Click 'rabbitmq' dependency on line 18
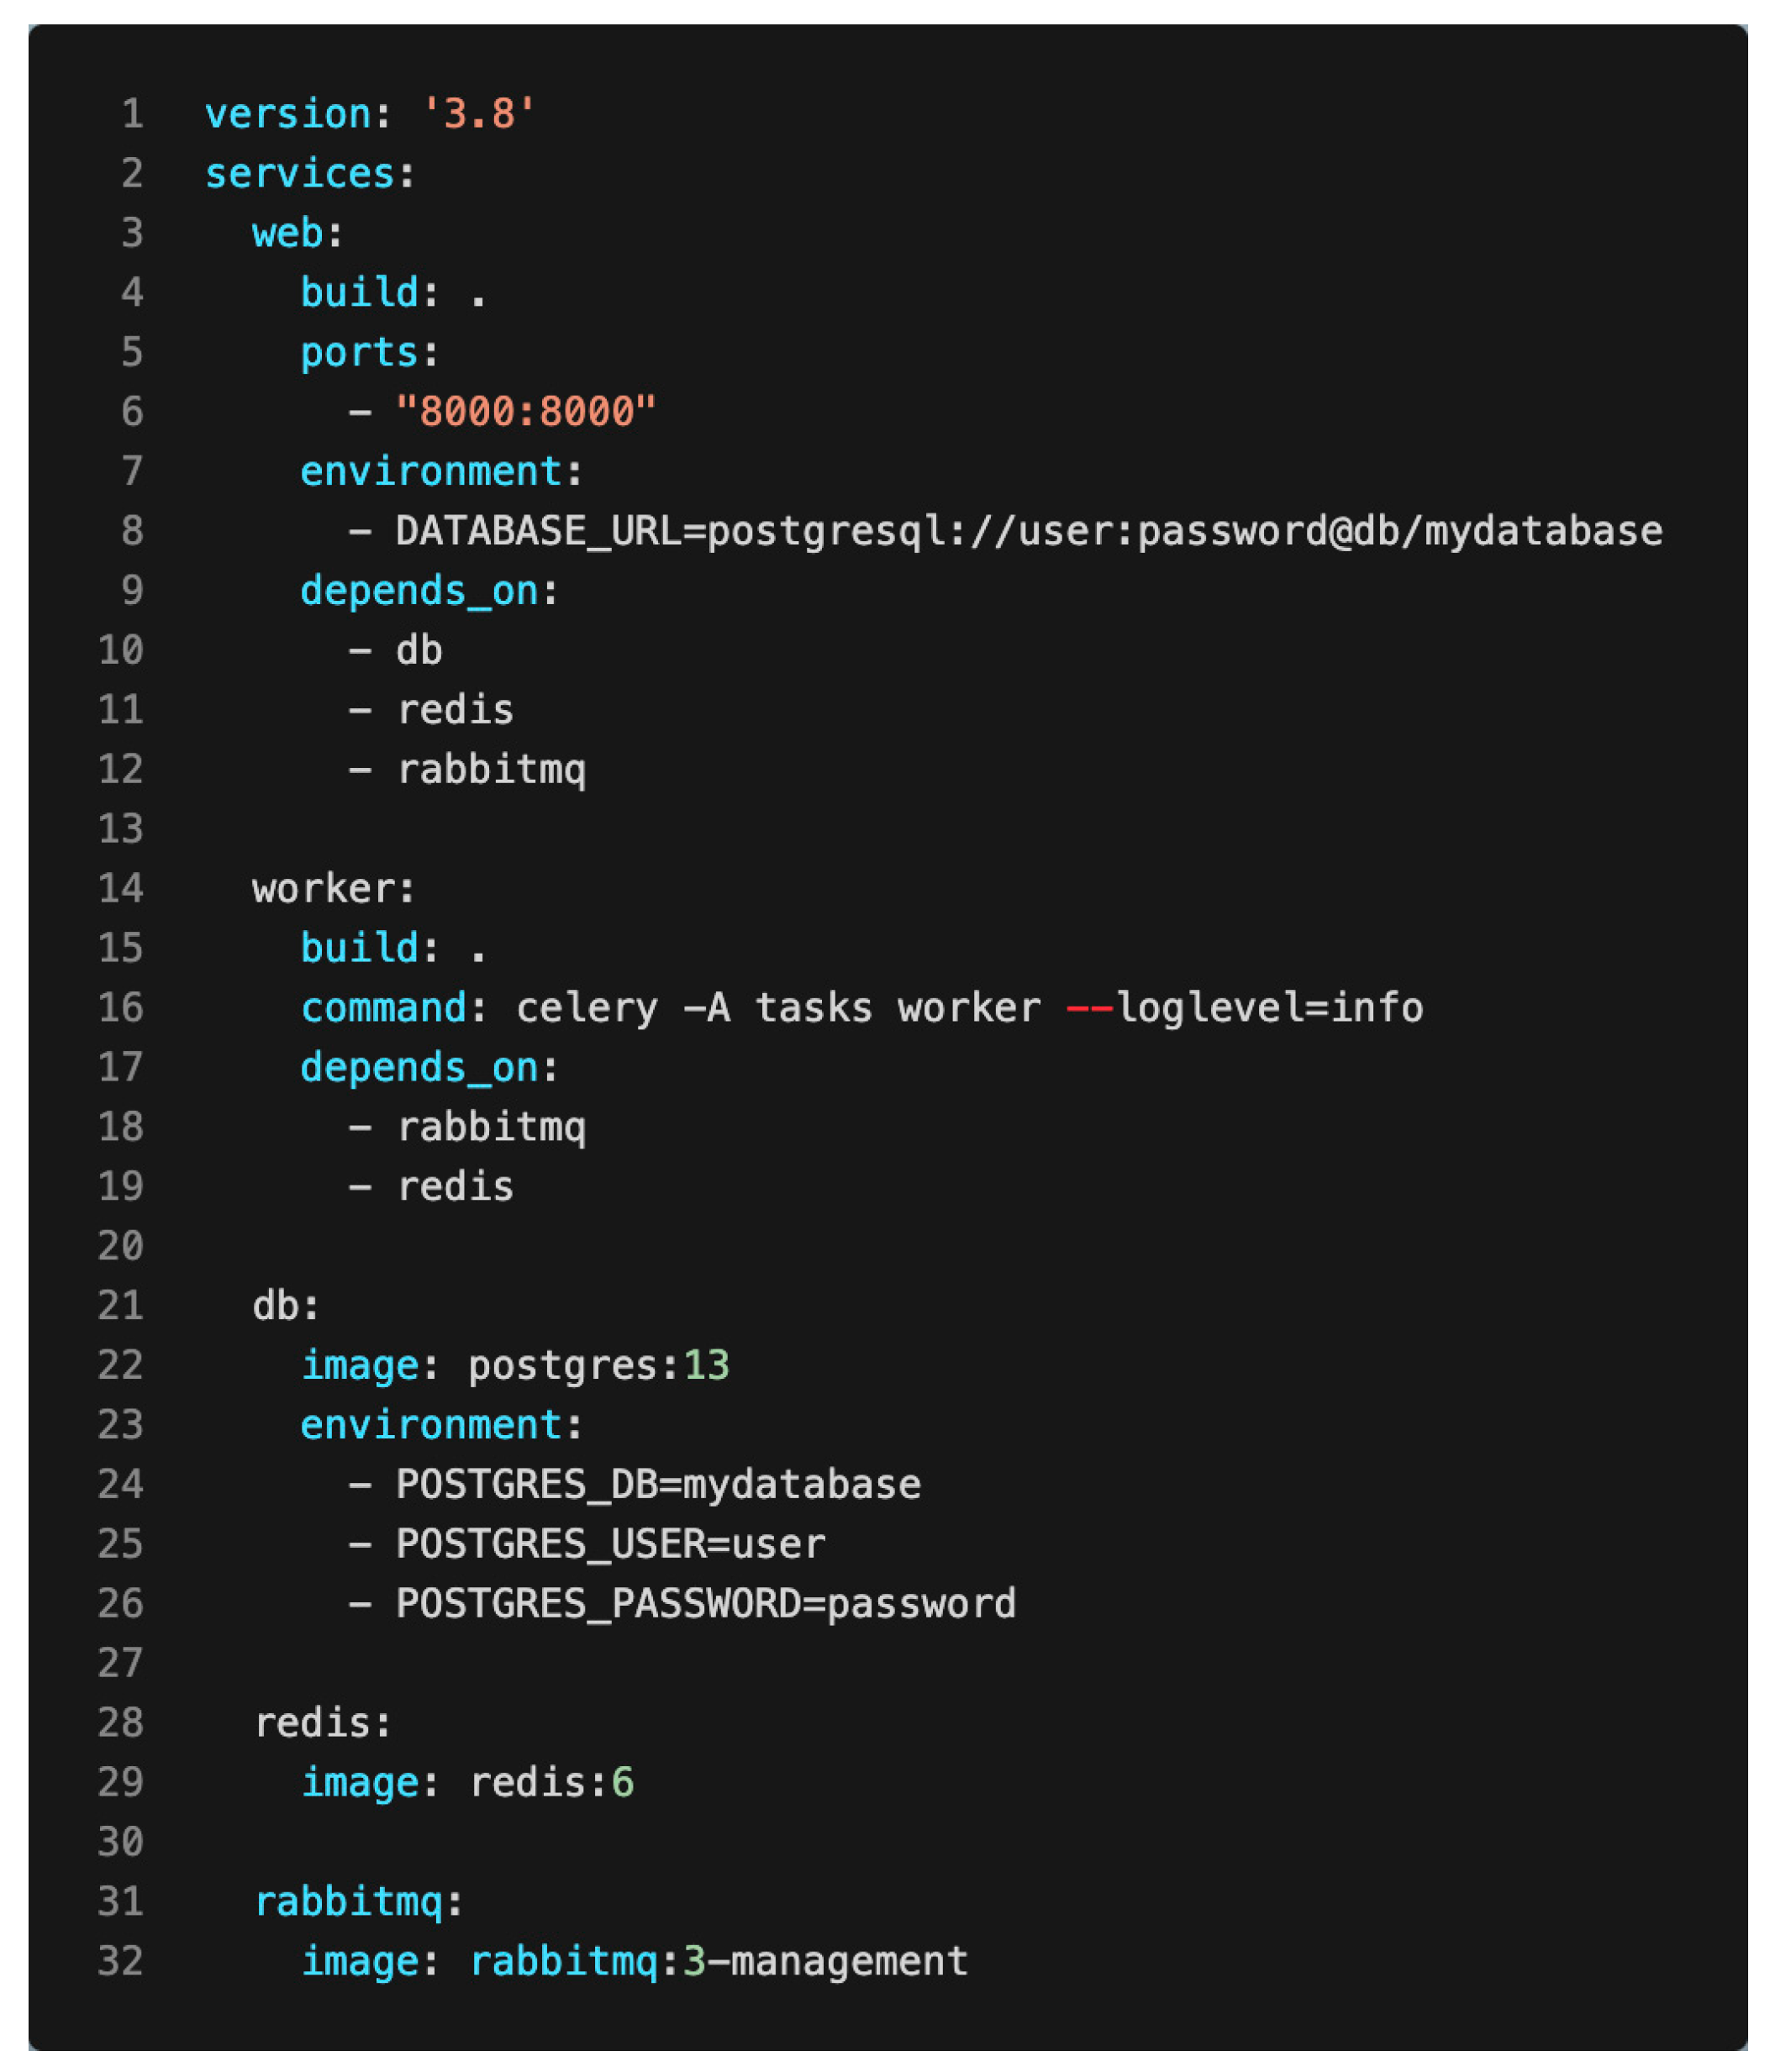This screenshot has width=1770, height=2072. tap(490, 1128)
